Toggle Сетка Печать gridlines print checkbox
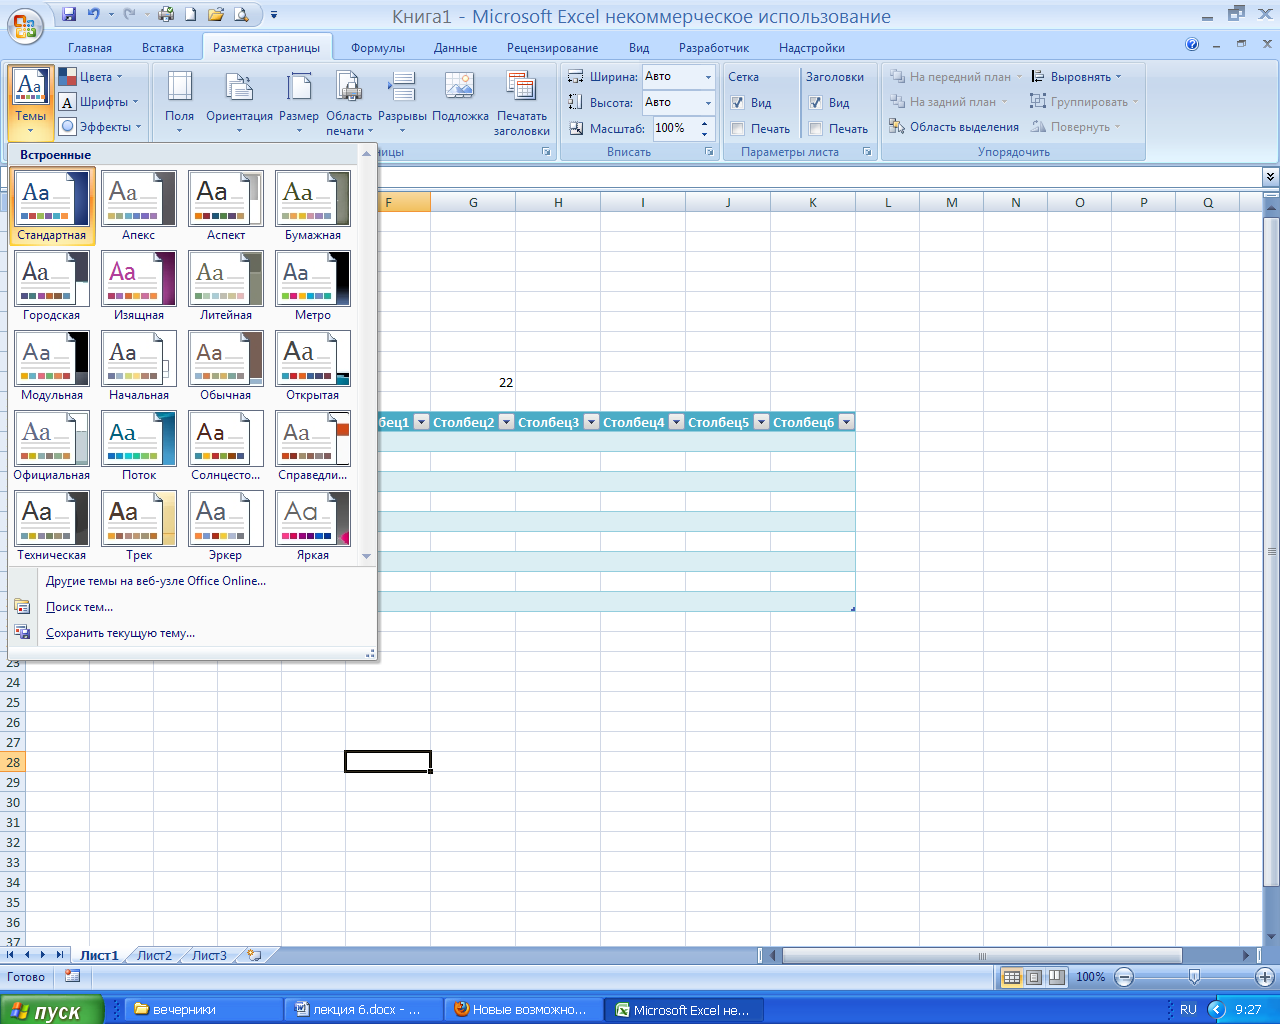 [x=738, y=129]
